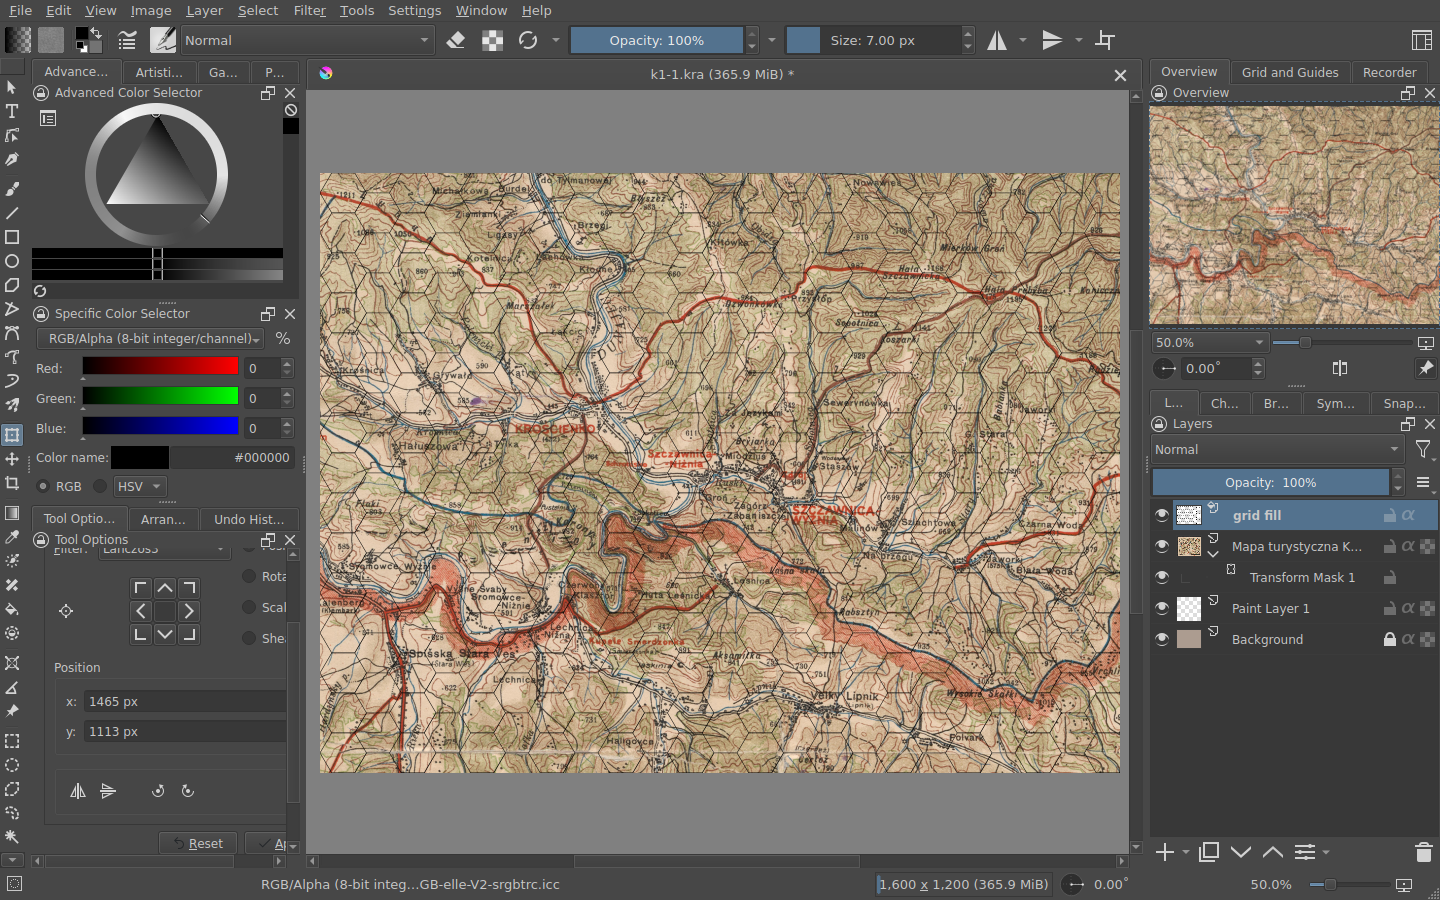Click Reload original brush preset icon
Screen dimensions: 1440x900
(x=528, y=40)
